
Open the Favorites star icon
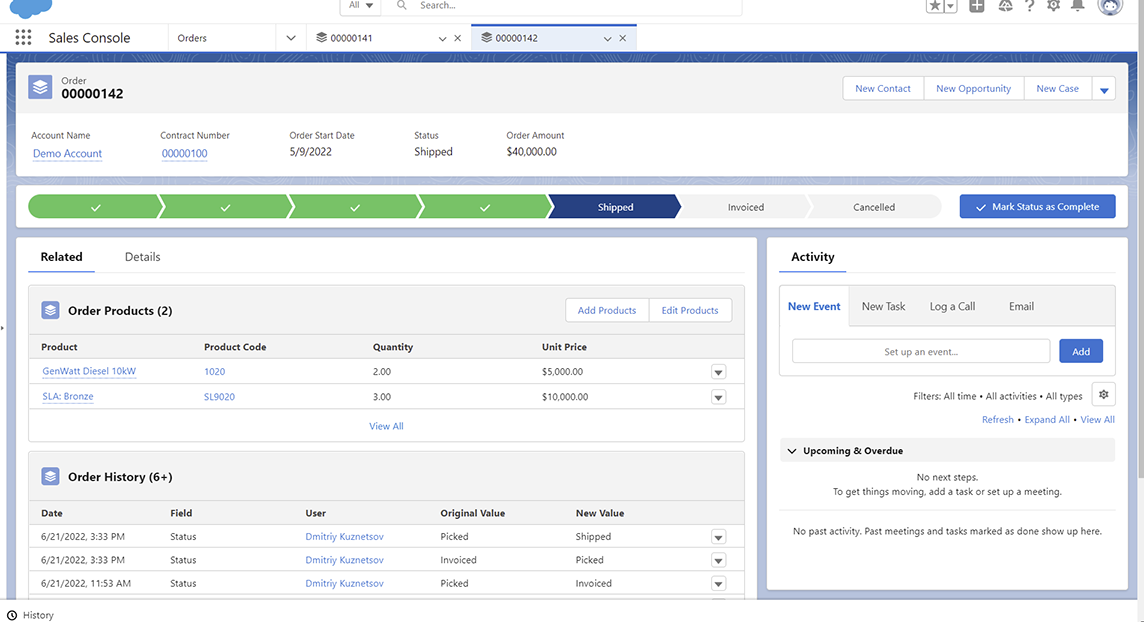[935, 6]
